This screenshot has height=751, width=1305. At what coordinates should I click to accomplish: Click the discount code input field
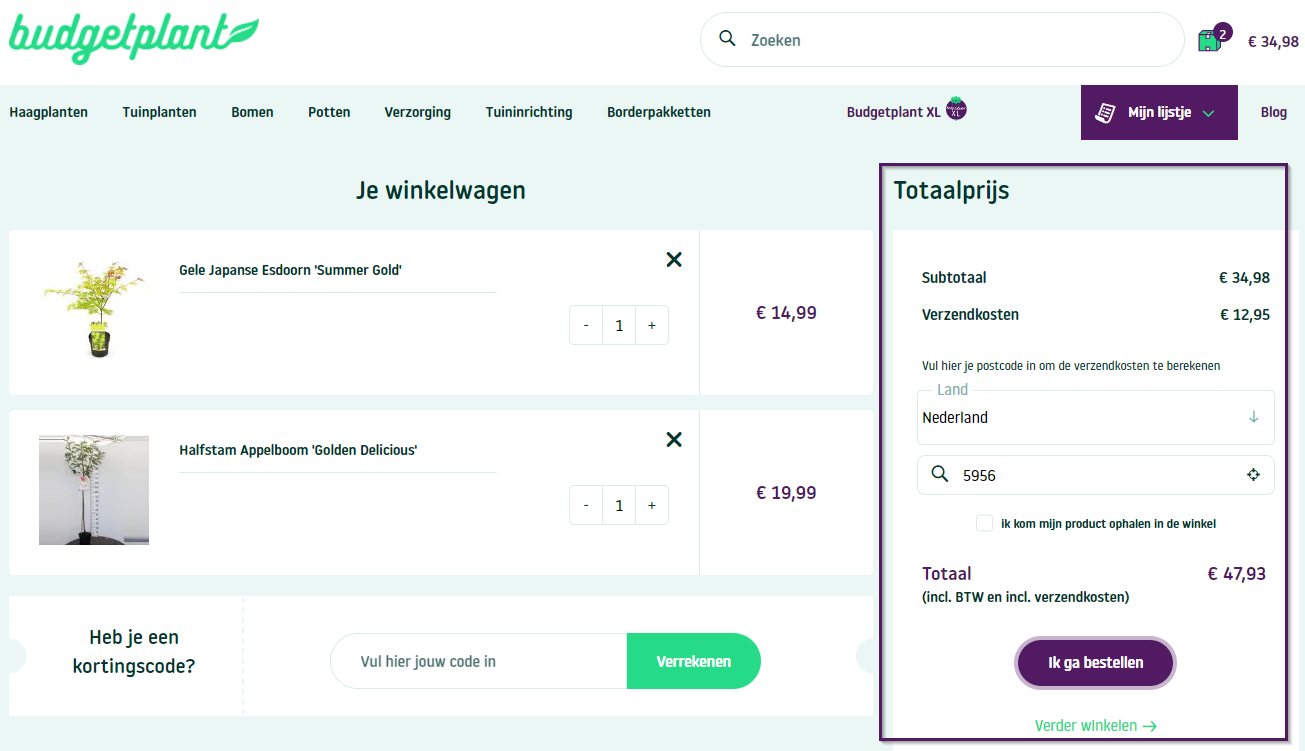(479, 661)
